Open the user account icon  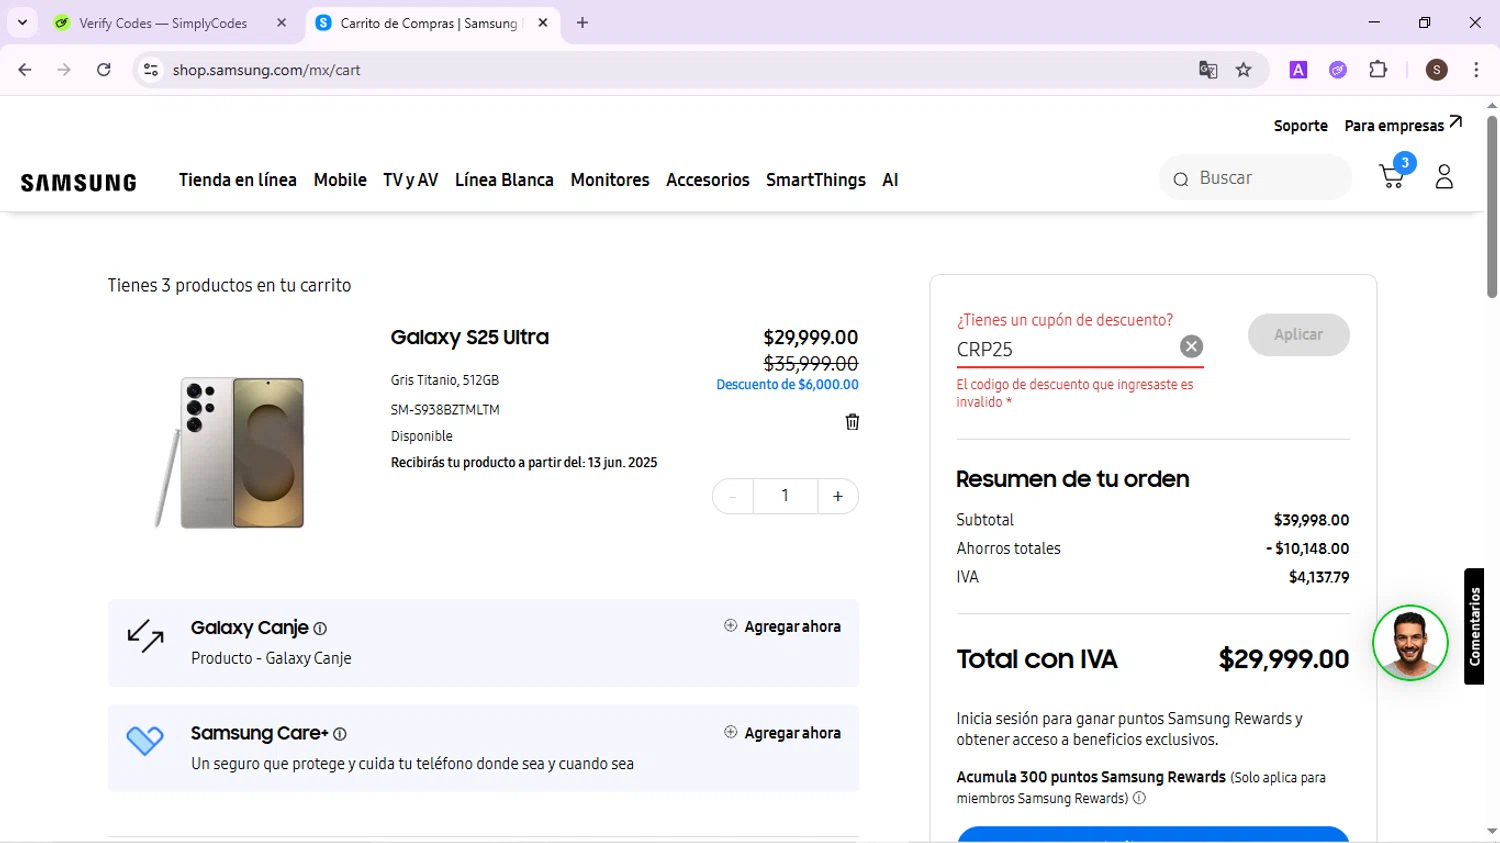click(x=1444, y=177)
